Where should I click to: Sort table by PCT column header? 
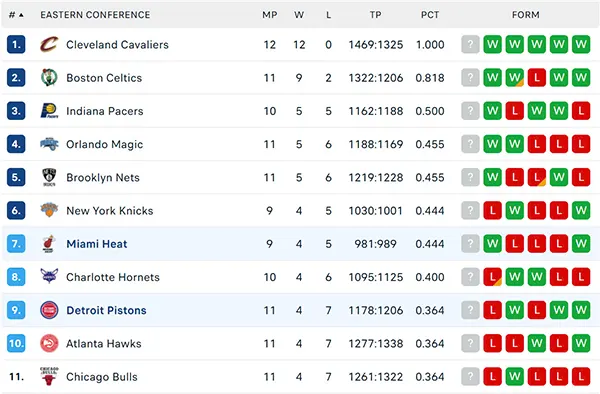(x=430, y=15)
